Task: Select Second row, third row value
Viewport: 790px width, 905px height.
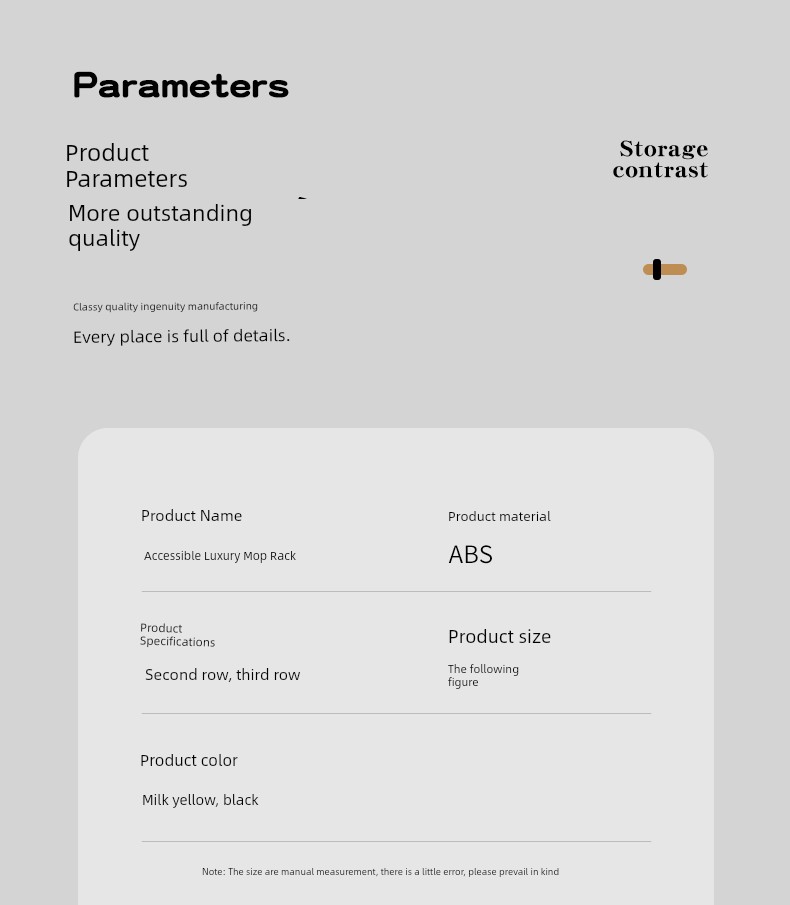Action: (x=222, y=675)
